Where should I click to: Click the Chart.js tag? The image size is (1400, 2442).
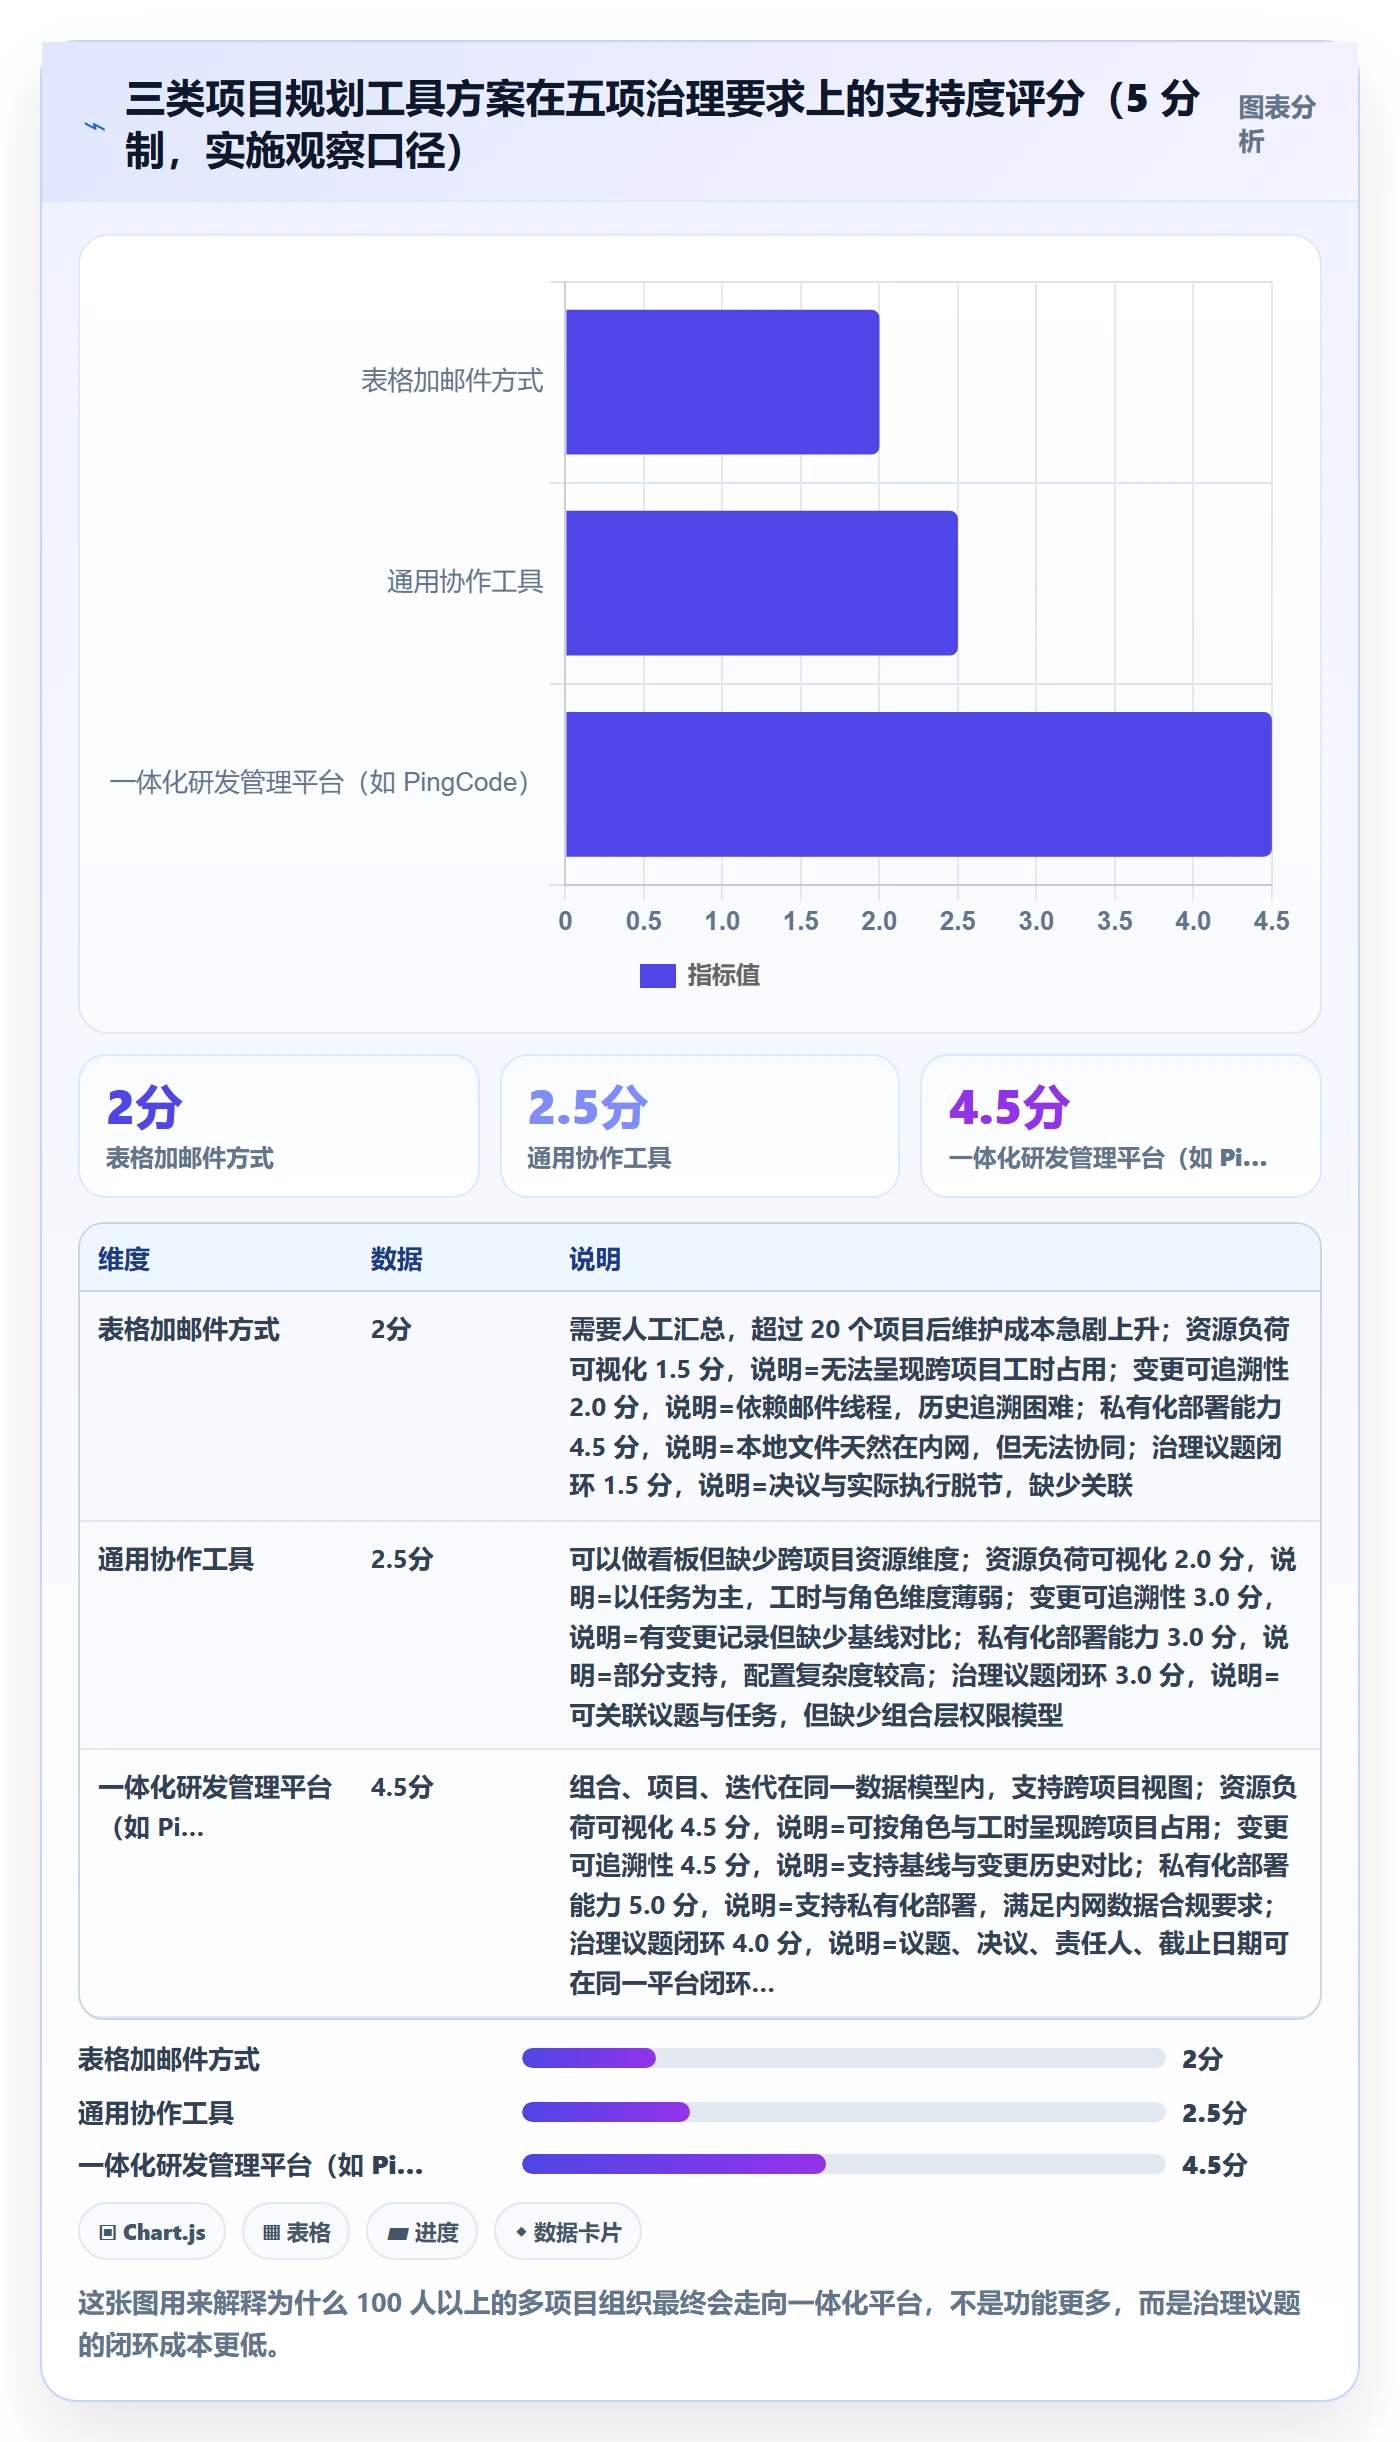(152, 2232)
